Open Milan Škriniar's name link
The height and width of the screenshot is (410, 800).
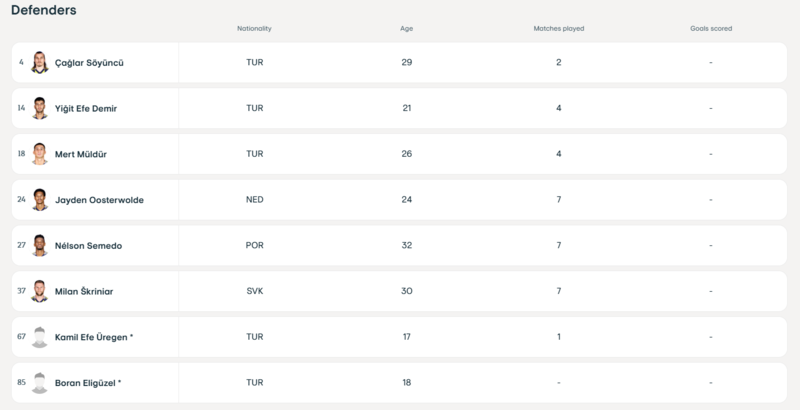pos(86,292)
